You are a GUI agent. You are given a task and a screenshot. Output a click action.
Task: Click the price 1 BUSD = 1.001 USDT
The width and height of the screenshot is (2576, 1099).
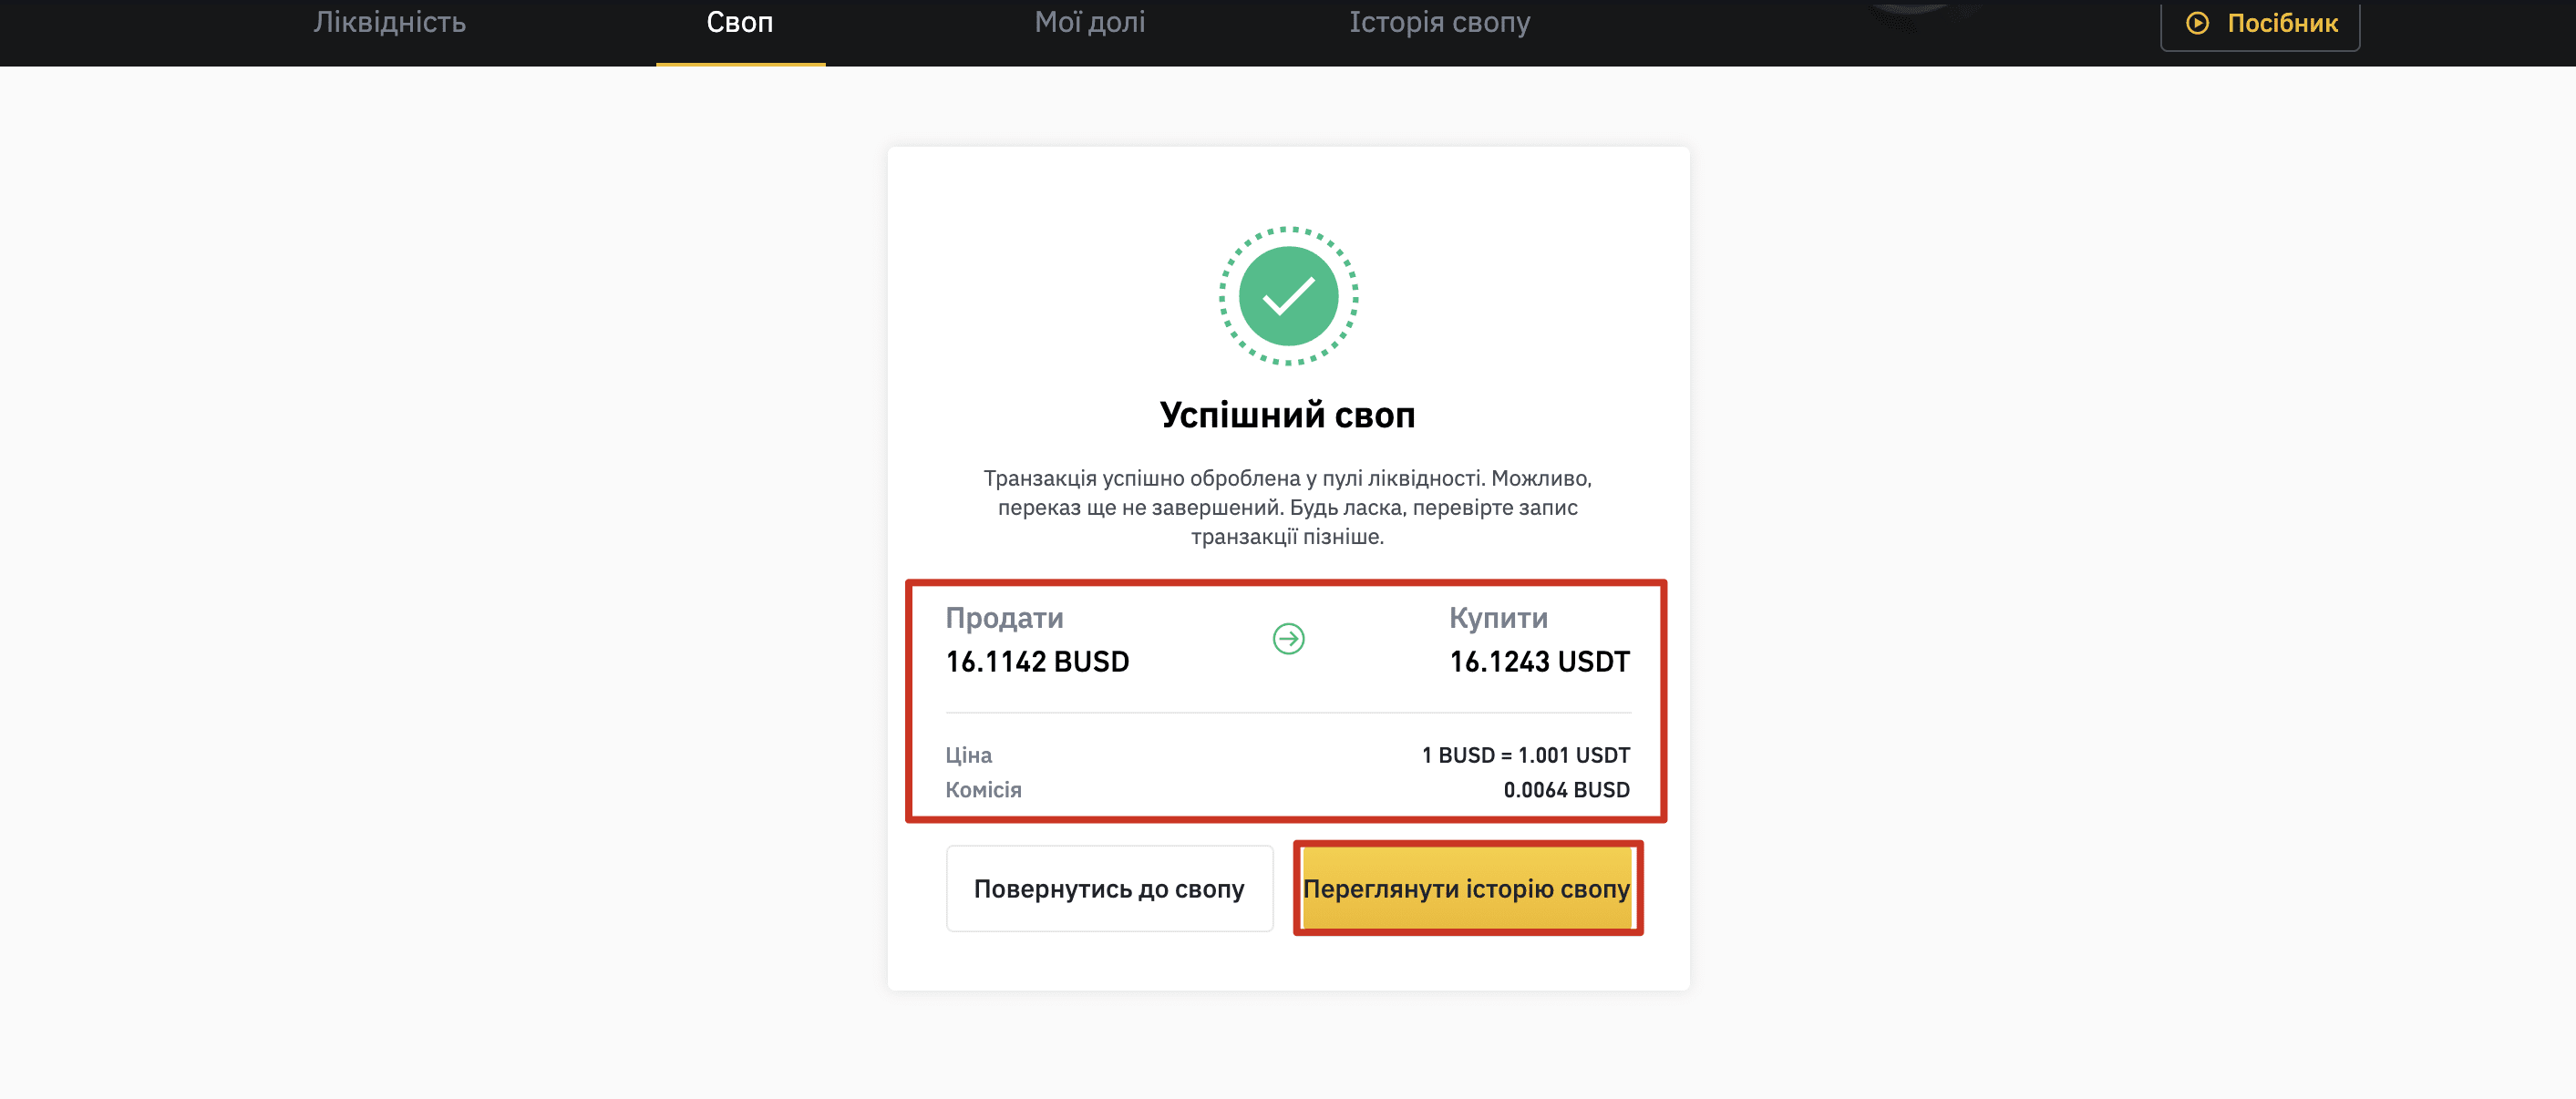1526,755
